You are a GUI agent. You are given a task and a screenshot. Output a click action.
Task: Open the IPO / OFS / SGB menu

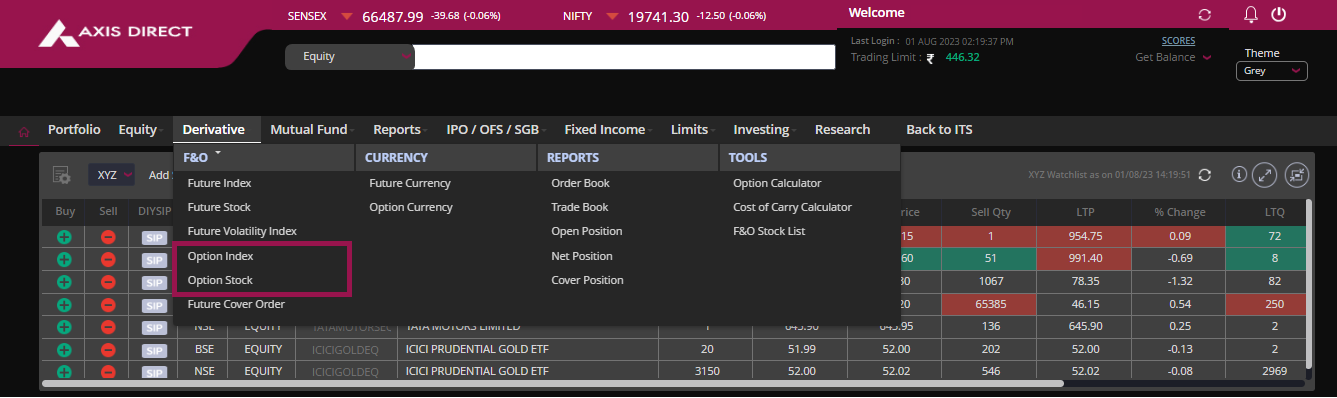point(495,130)
